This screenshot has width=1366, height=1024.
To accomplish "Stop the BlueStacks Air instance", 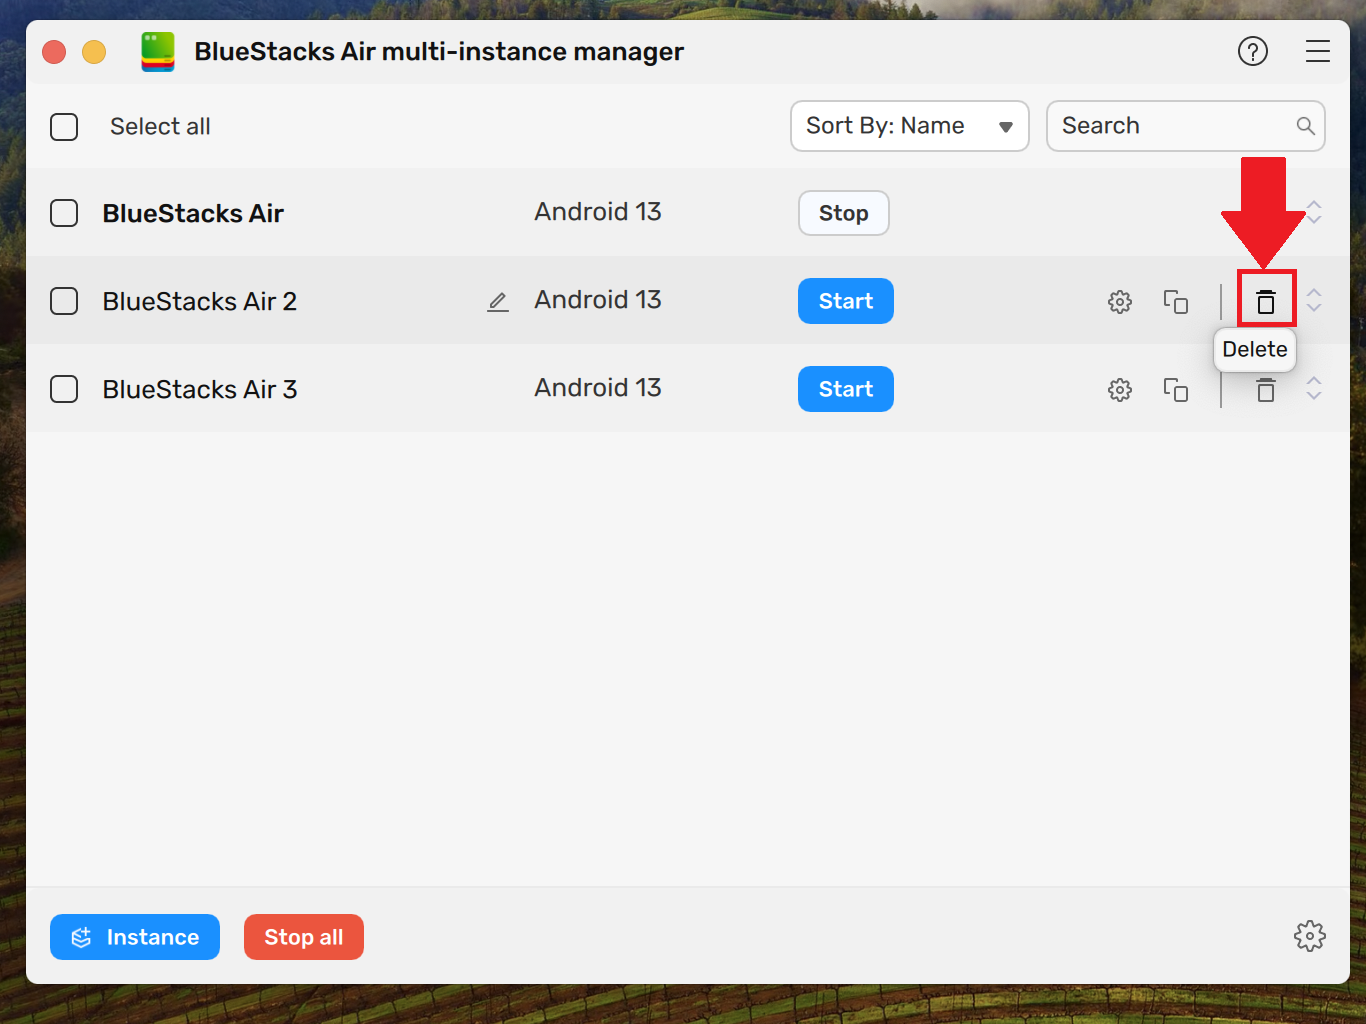I will click(844, 213).
